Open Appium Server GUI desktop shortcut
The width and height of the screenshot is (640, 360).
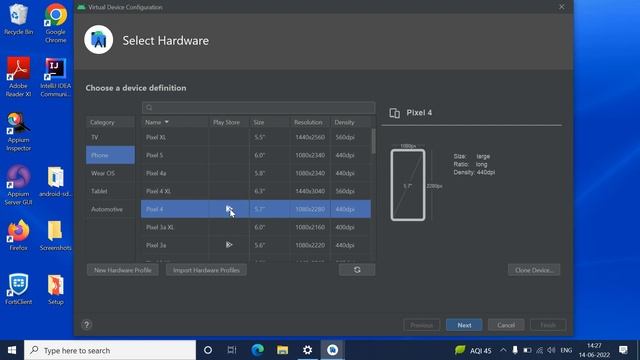tap(18, 184)
